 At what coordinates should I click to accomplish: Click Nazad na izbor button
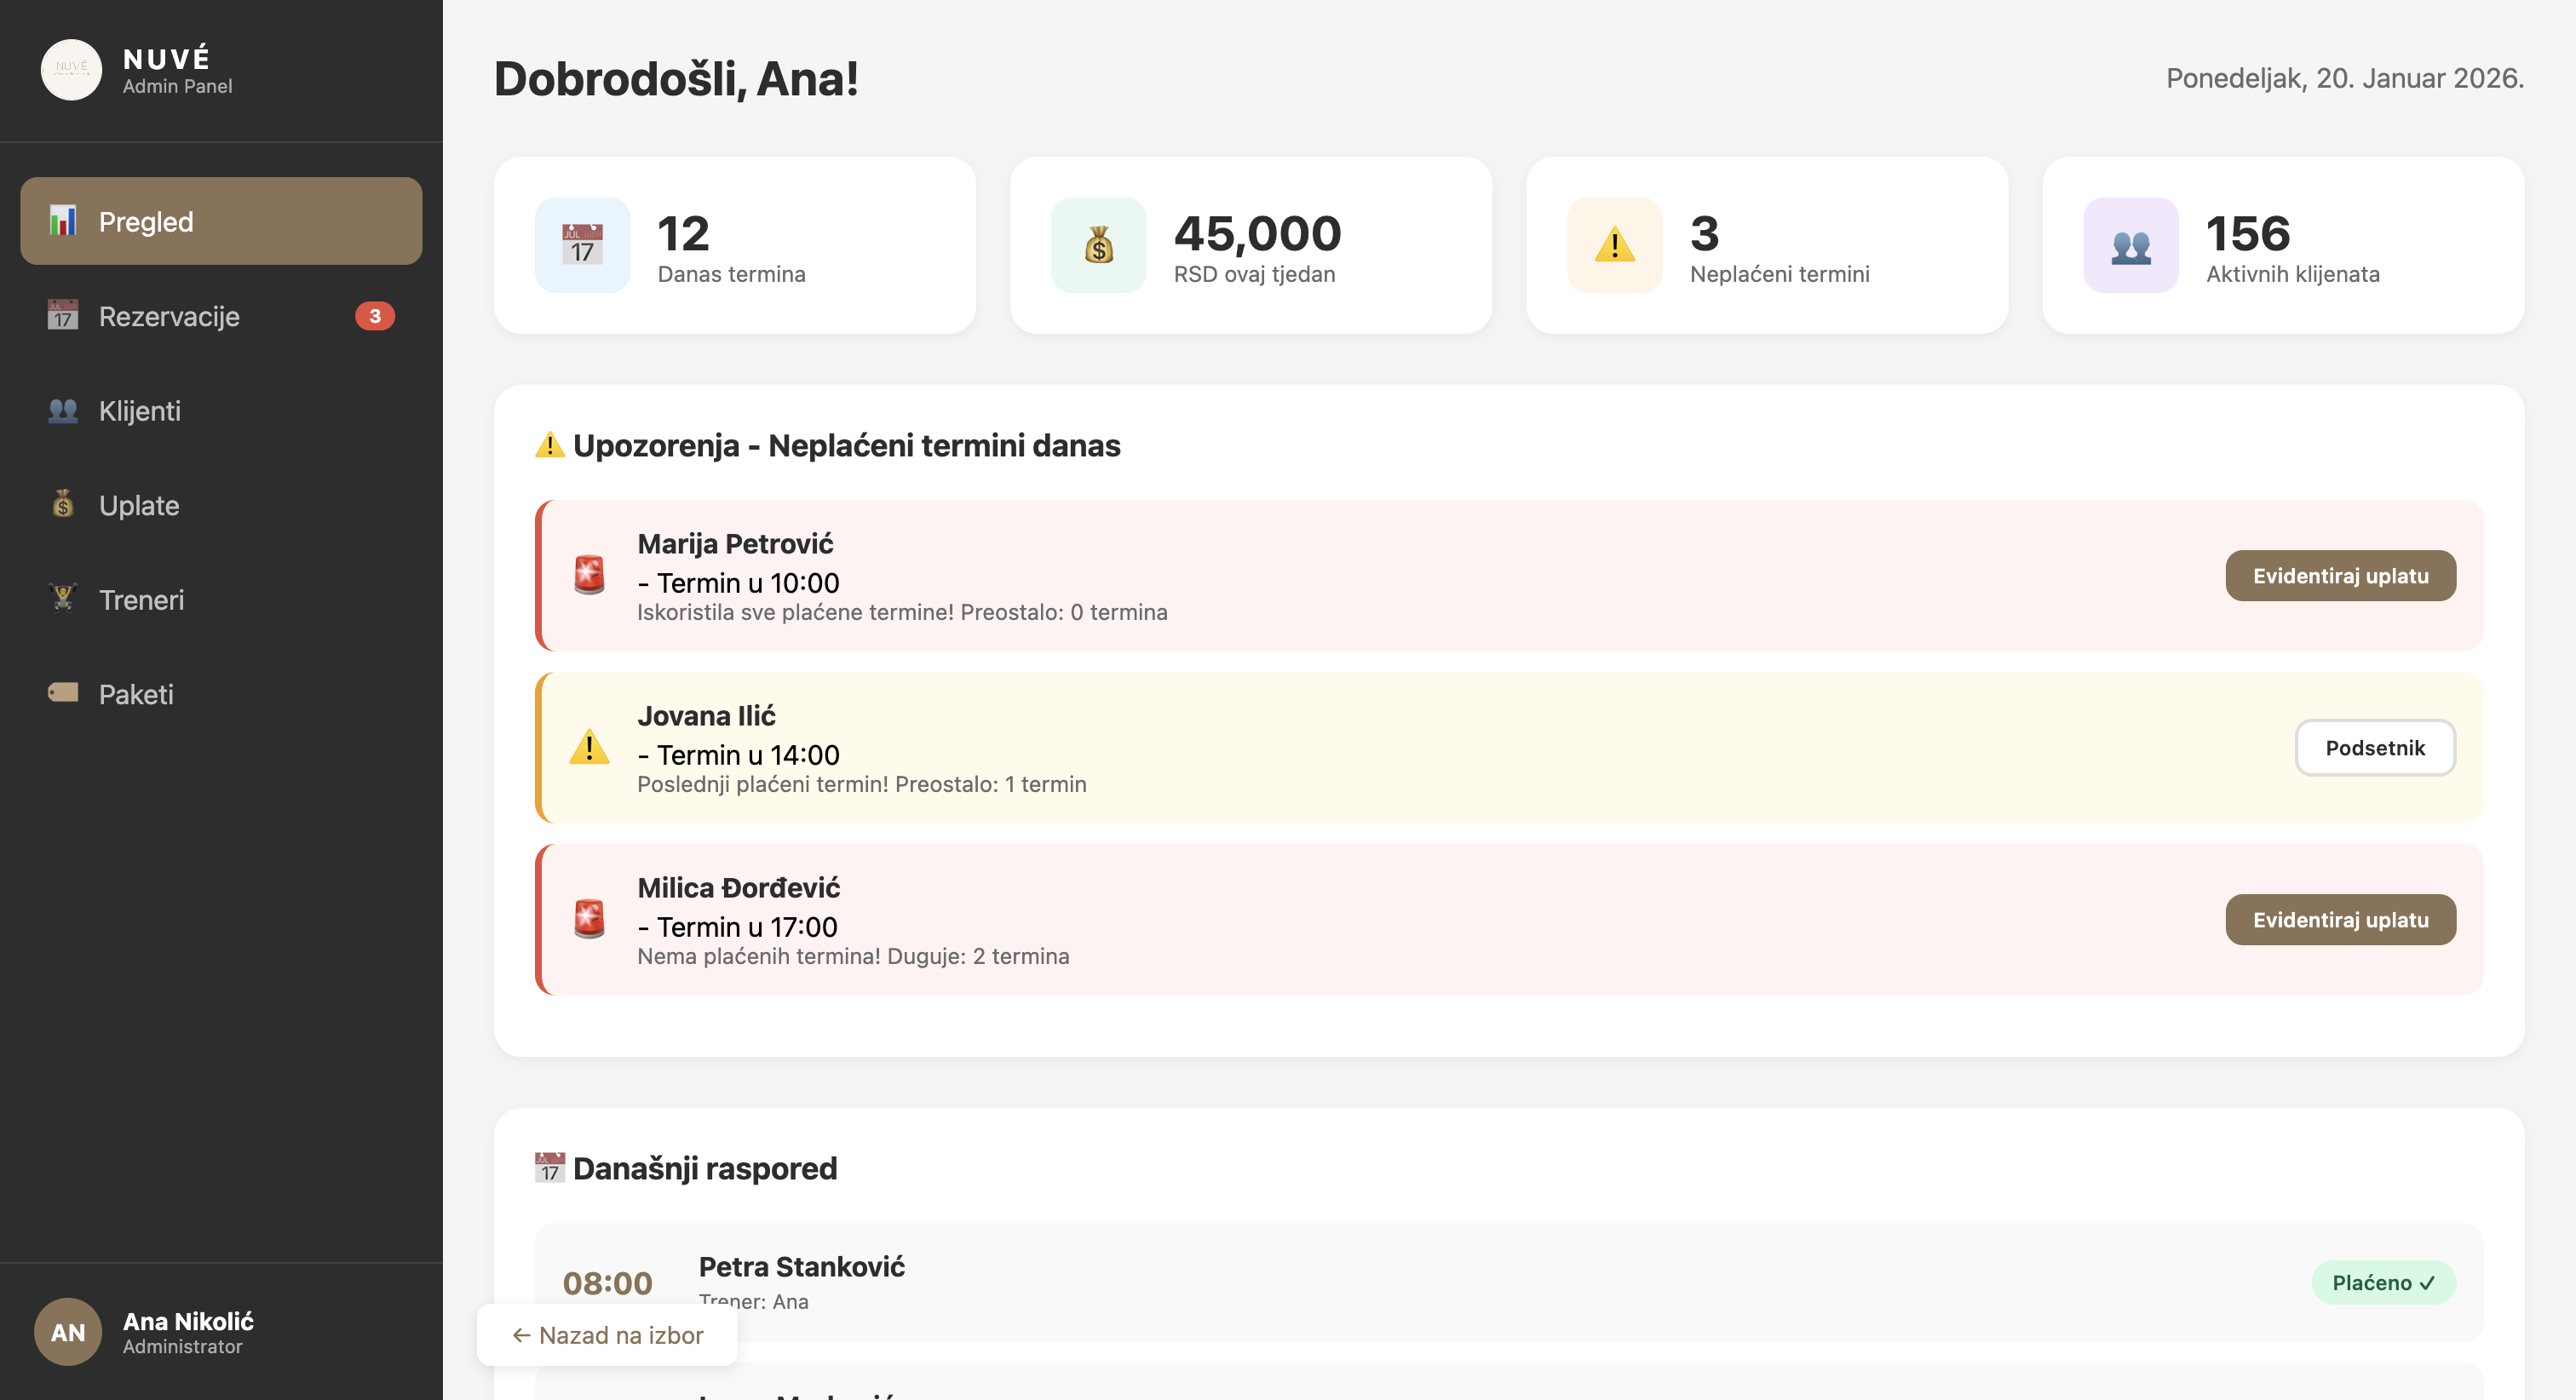point(607,1335)
